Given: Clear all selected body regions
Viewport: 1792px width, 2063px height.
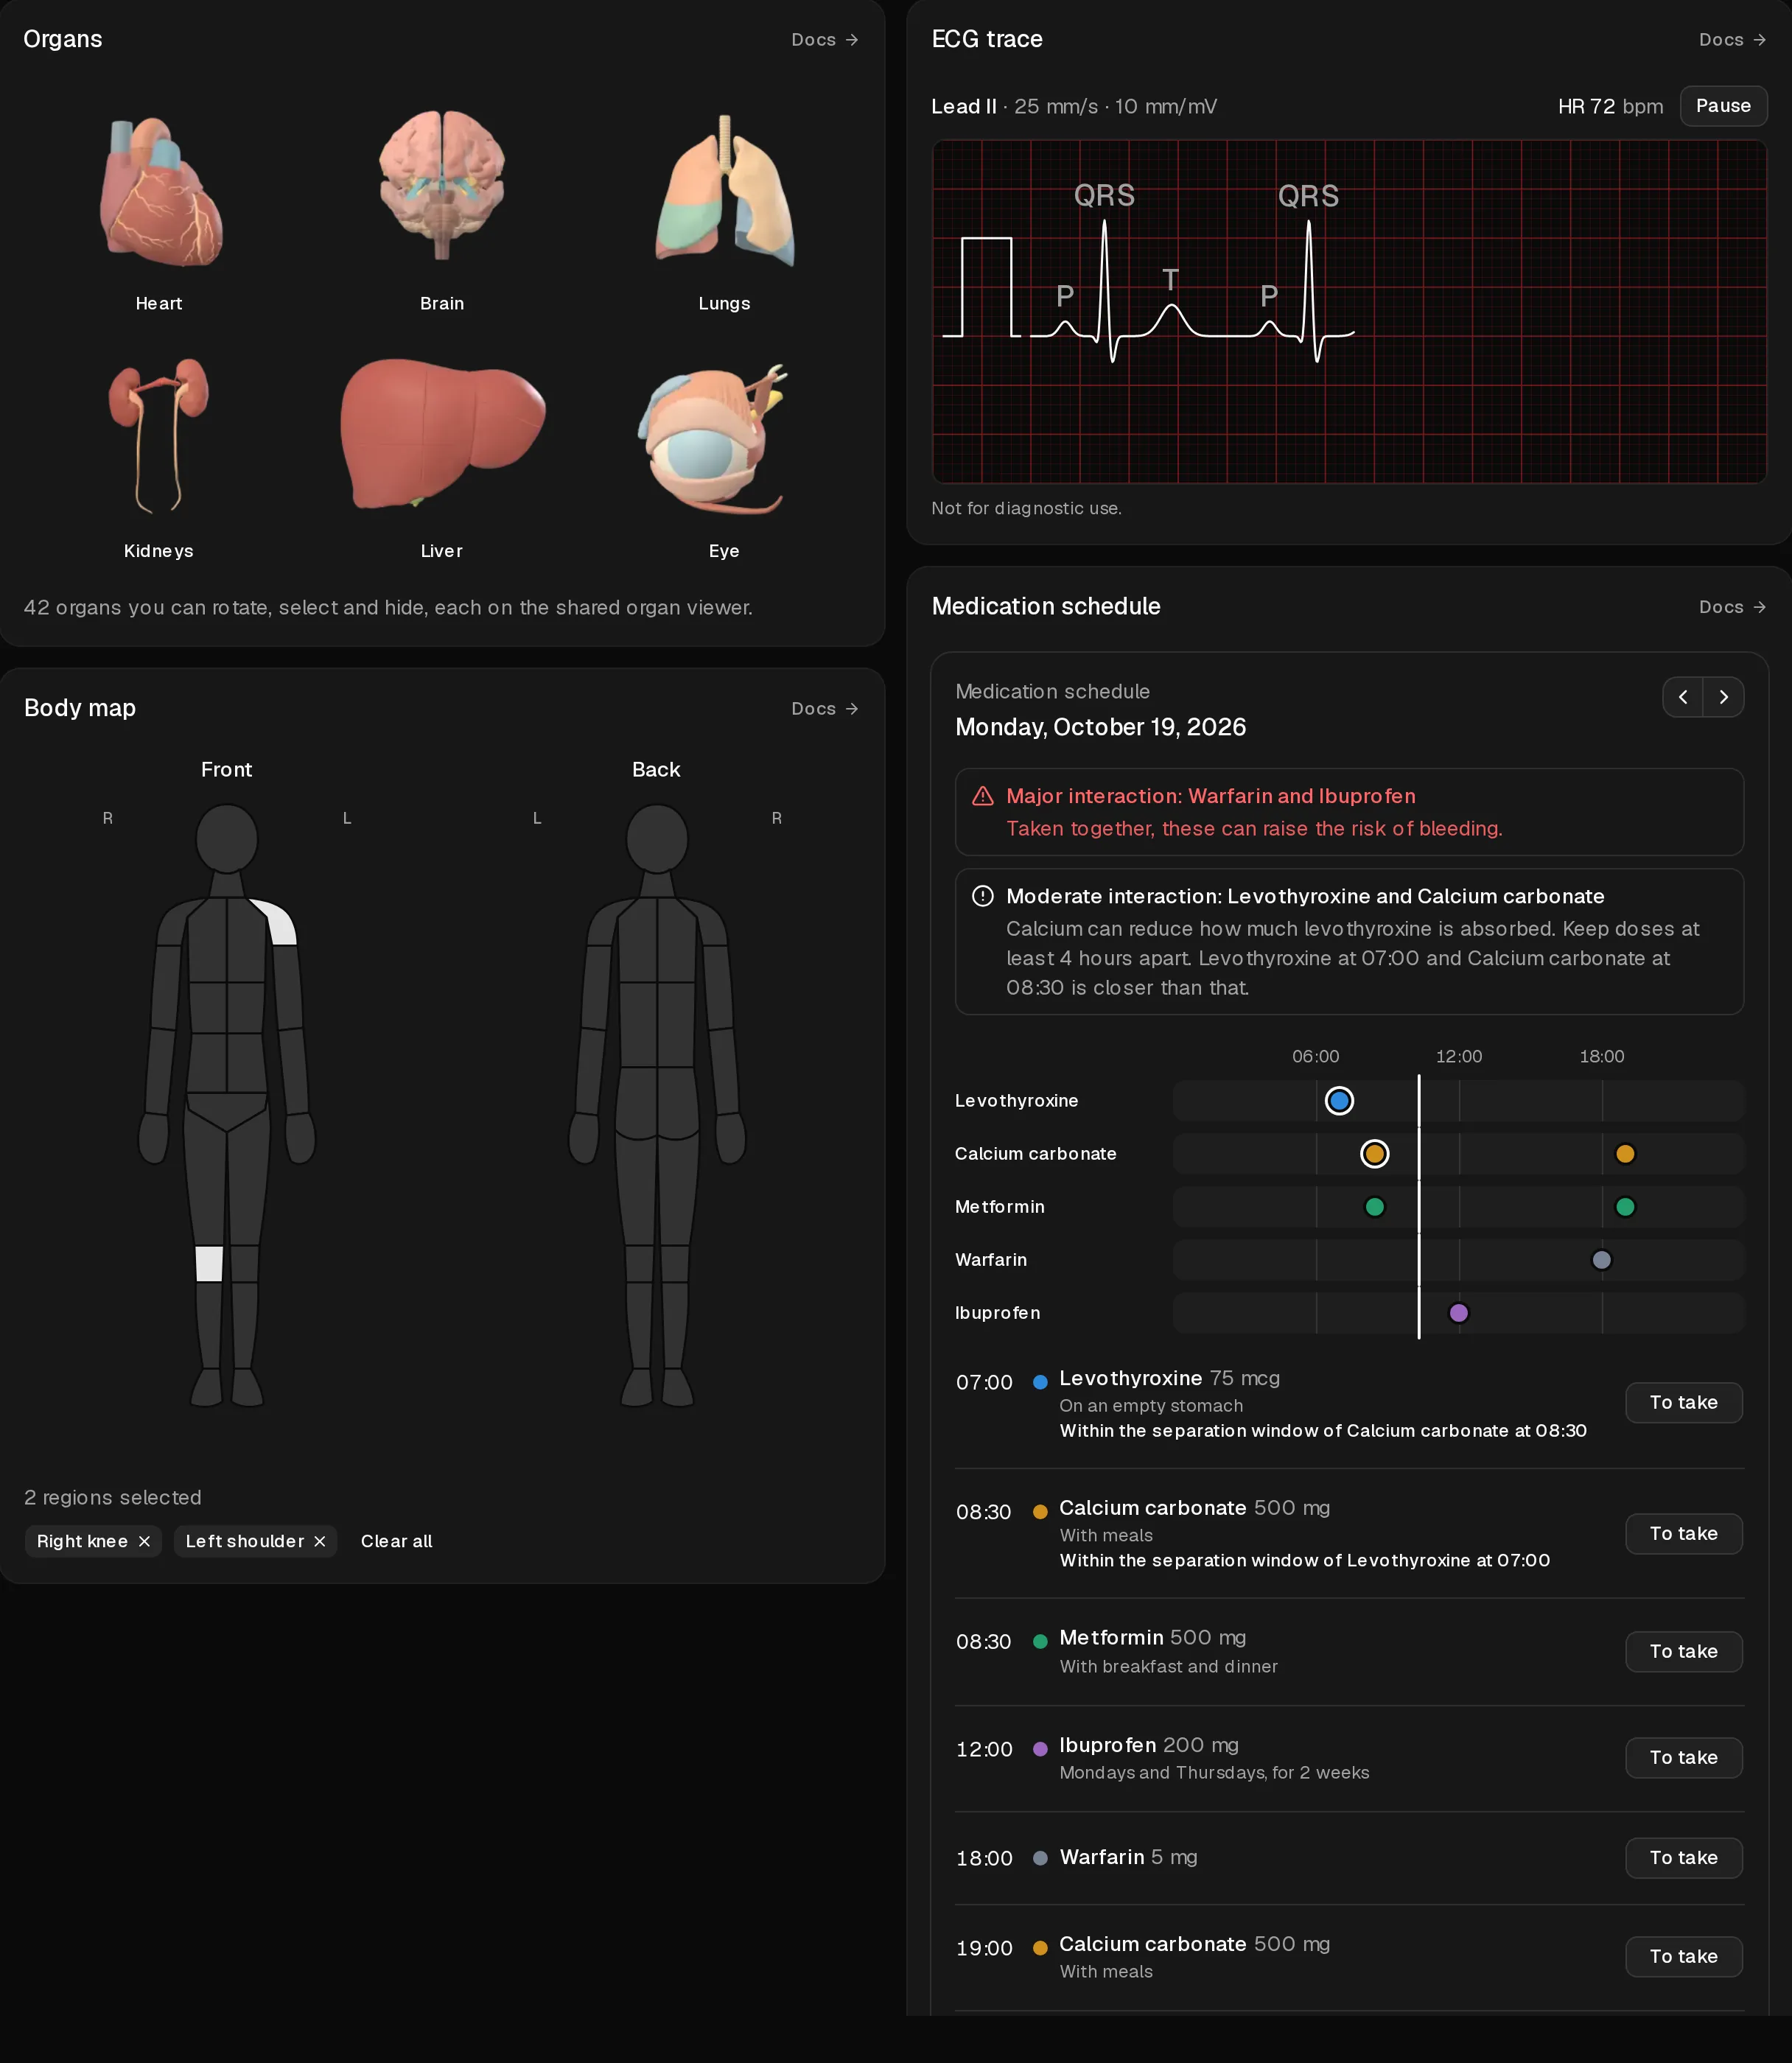Looking at the screenshot, I should coord(396,1541).
